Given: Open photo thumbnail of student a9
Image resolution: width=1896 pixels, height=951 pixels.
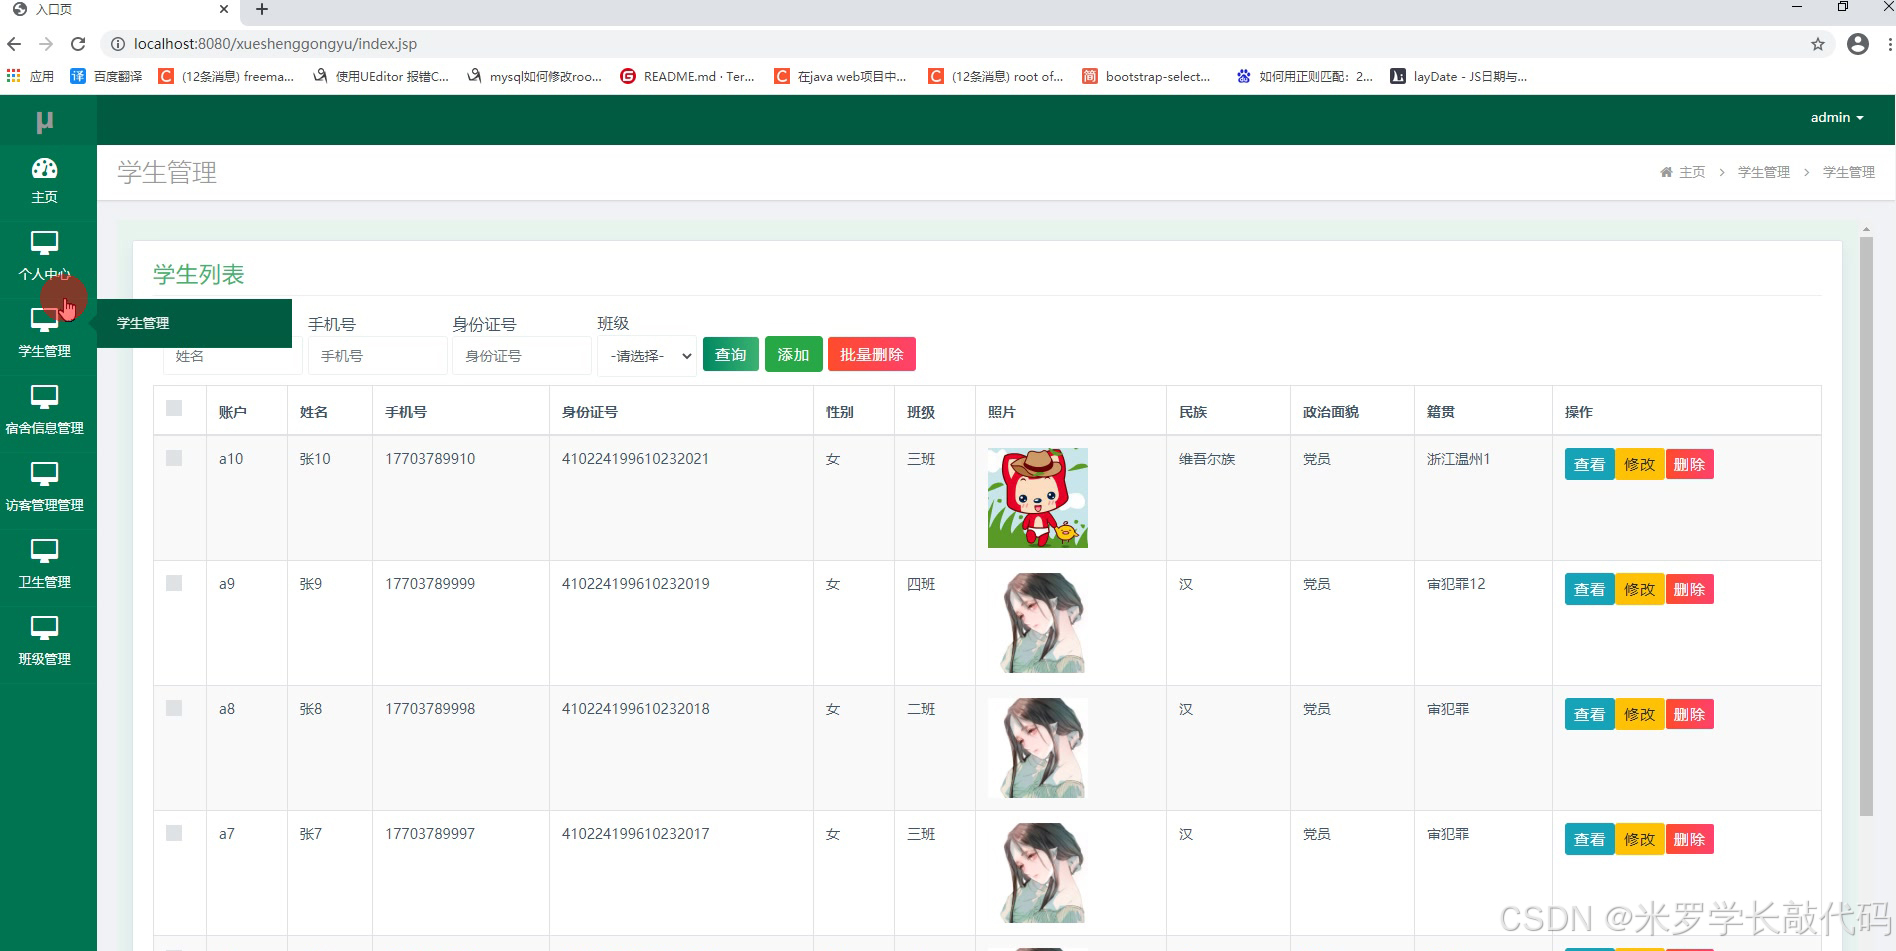Looking at the screenshot, I should tap(1038, 623).
